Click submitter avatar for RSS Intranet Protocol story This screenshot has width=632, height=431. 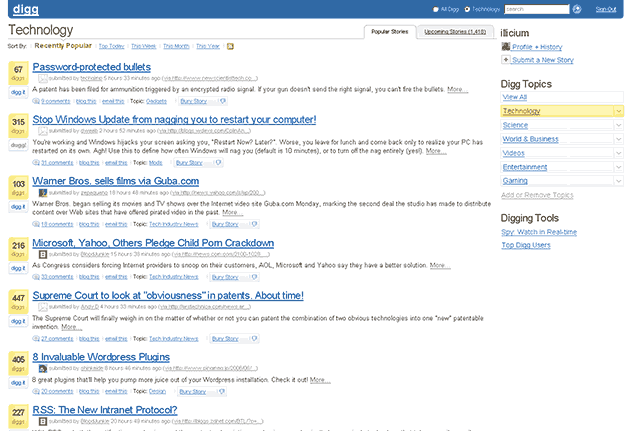point(43,421)
